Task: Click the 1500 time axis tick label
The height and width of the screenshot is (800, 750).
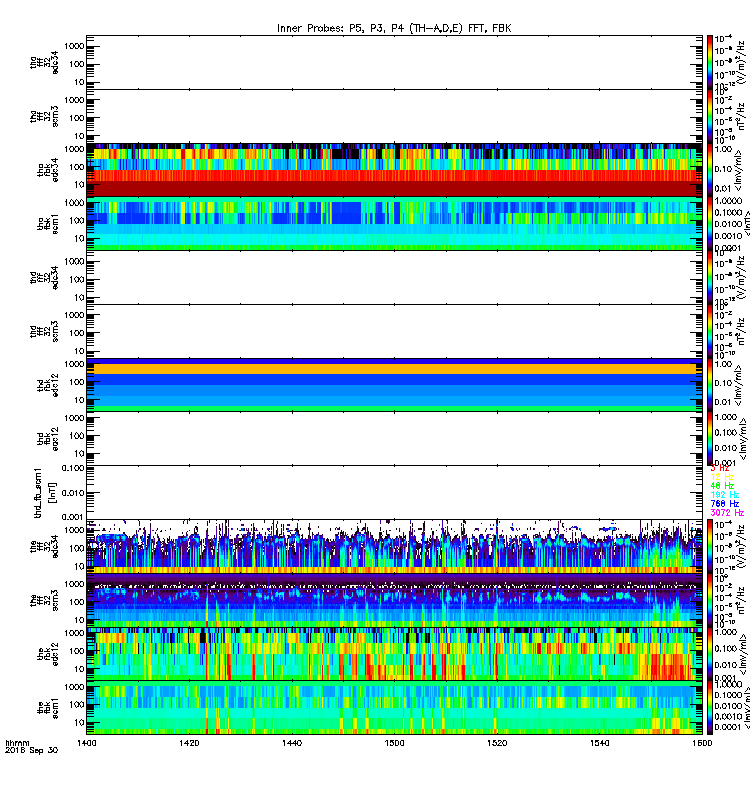Action: pos(394,743)
